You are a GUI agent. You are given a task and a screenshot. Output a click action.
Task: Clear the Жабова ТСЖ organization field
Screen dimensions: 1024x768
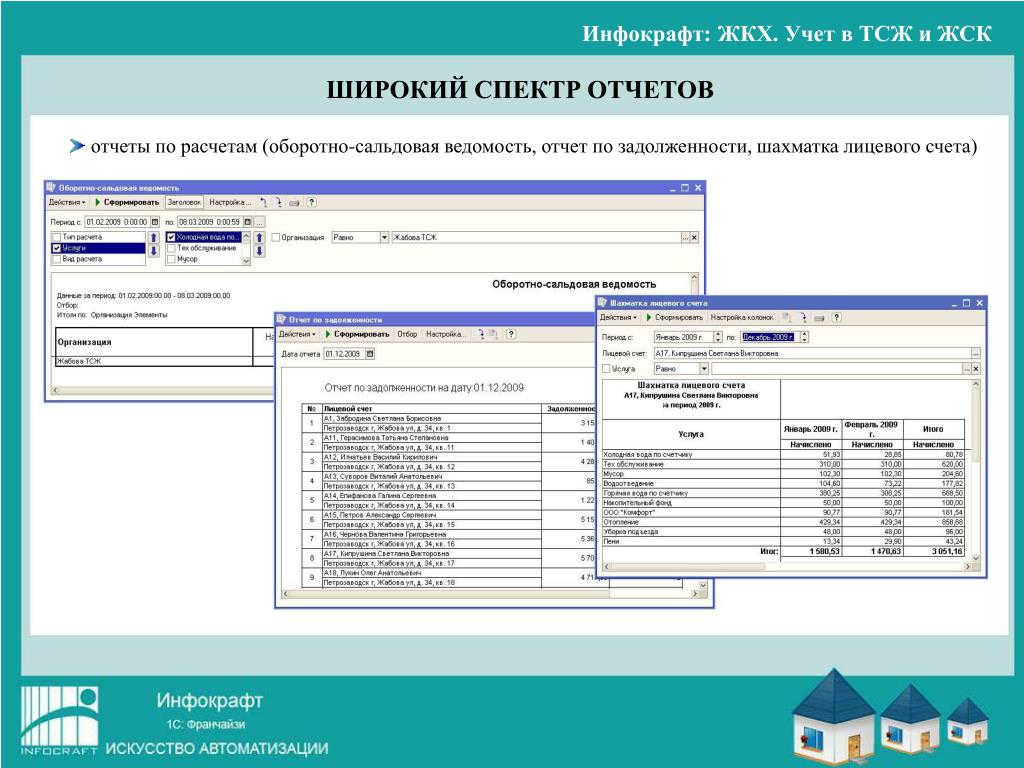[694, 238]
